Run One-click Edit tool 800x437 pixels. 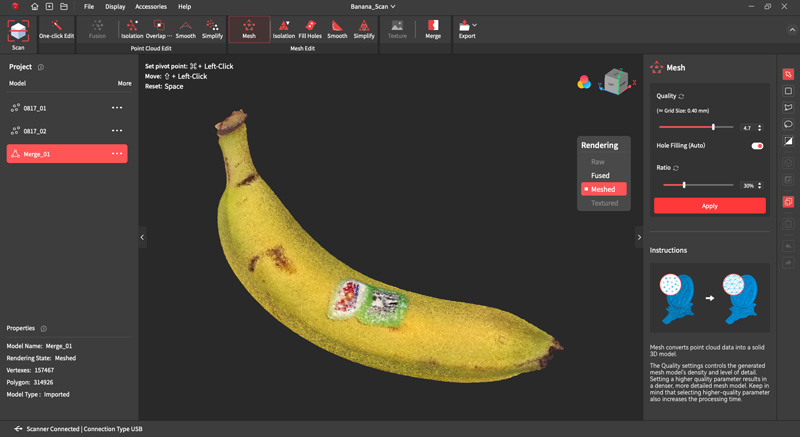click(x=57, y=30)
